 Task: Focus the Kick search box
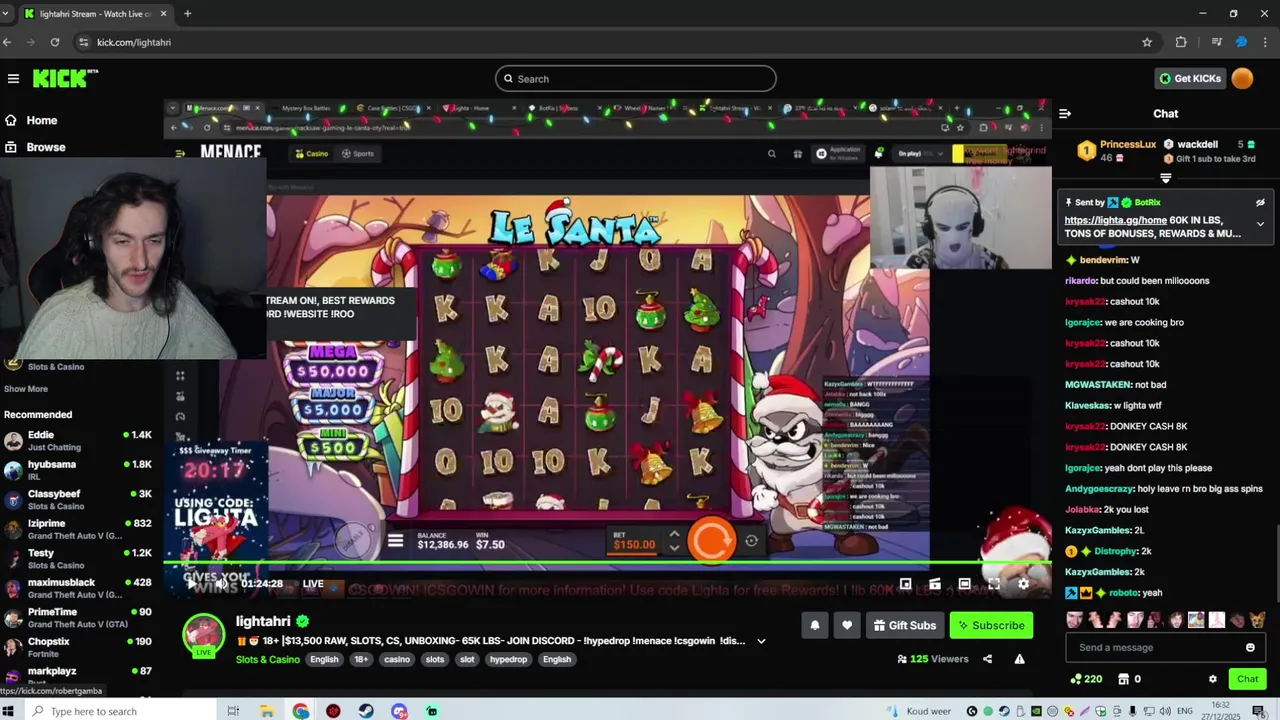click(636, 79)
